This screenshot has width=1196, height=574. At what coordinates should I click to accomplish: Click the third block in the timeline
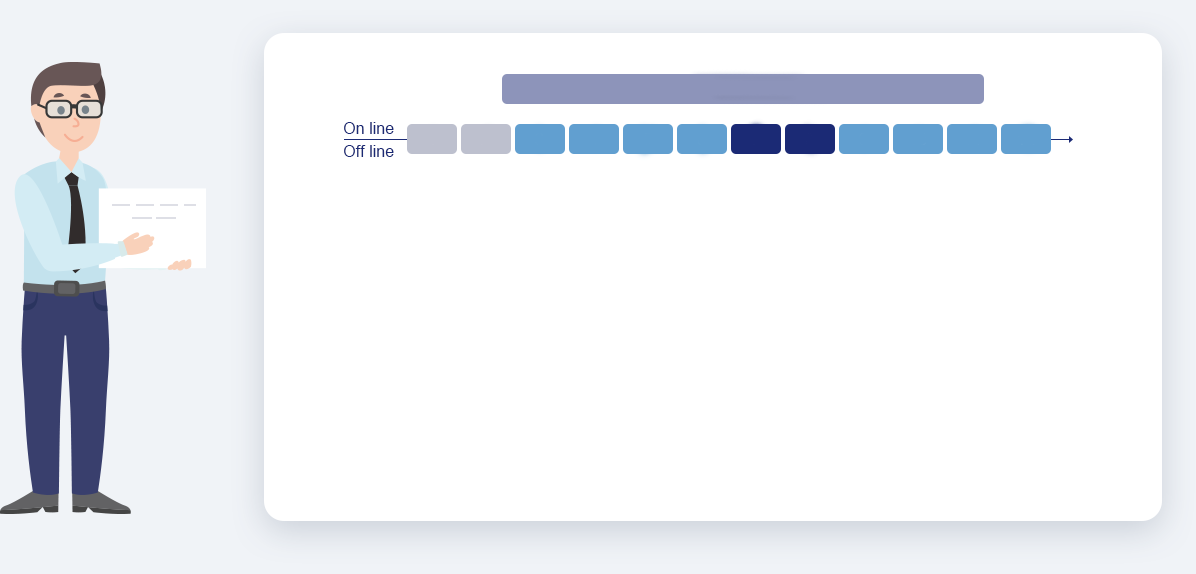click(540, 139)
